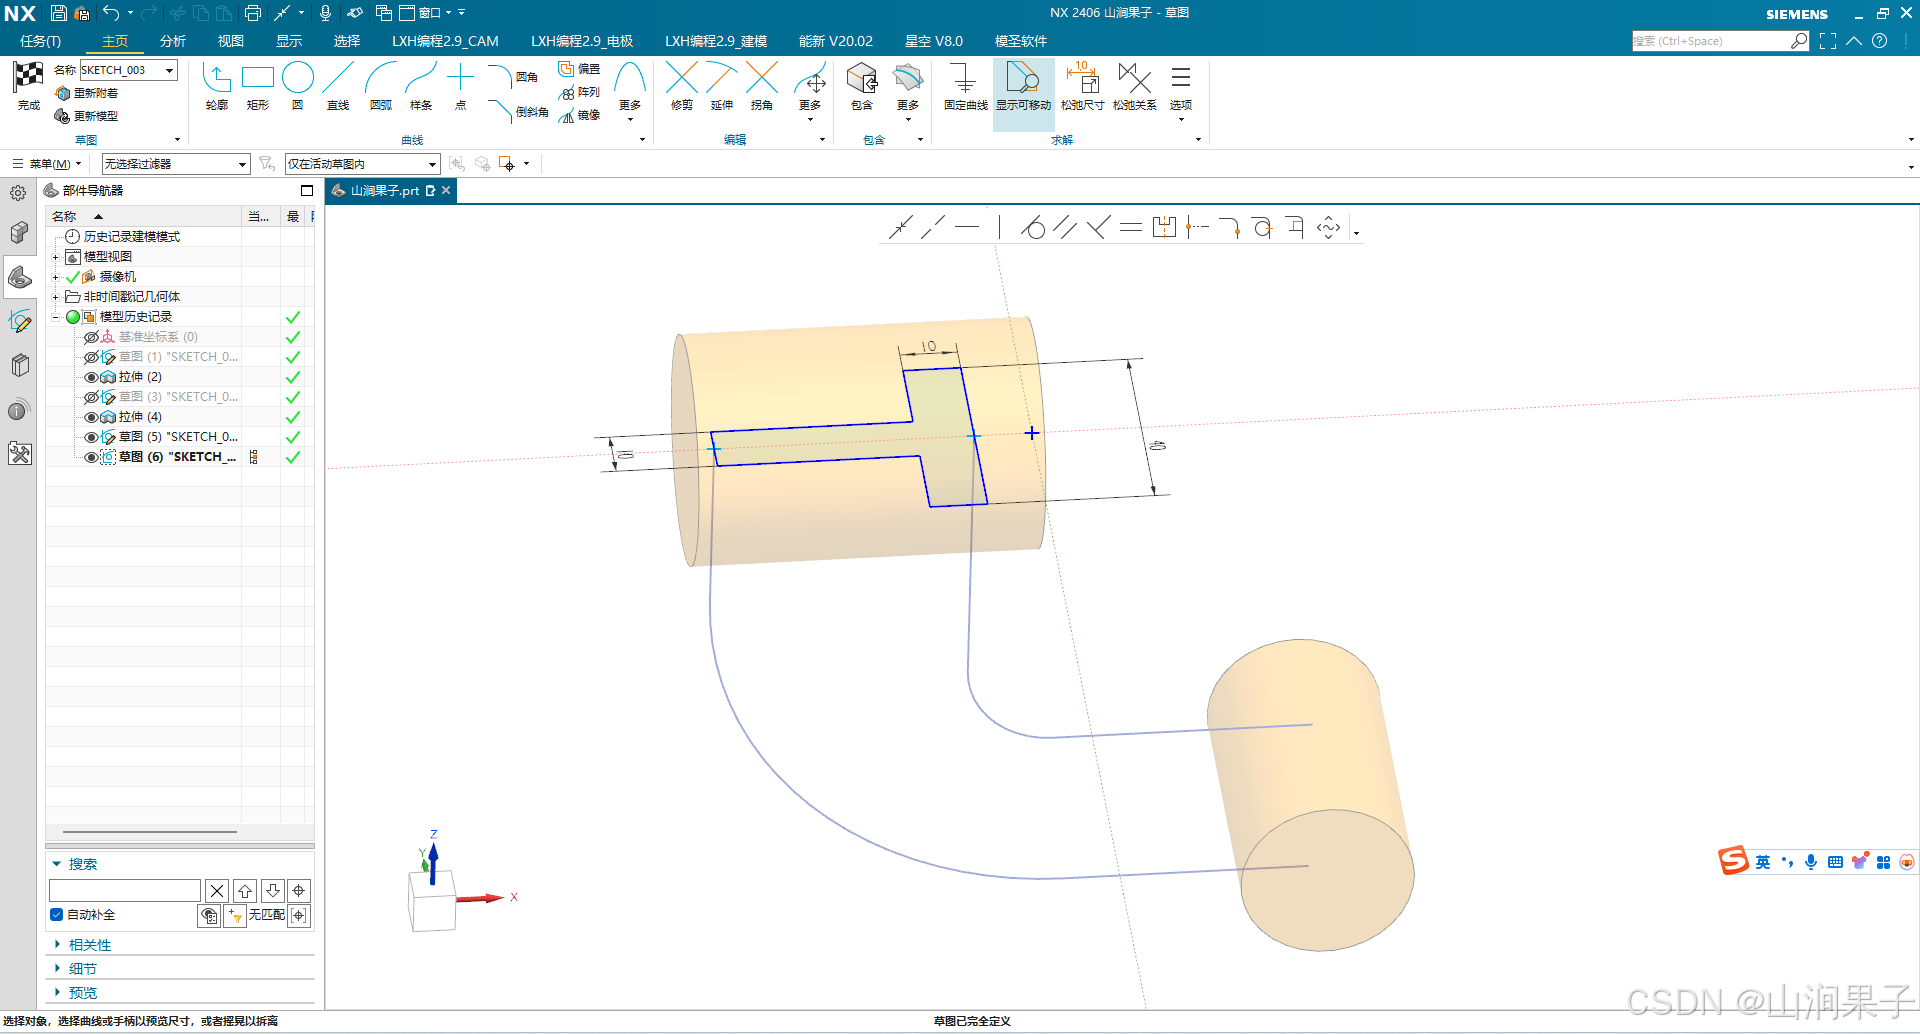The height and width of the screenshot is (1034, 1920).
Task: Open the 菜单(M) menu button
Action: click(46, 164)
